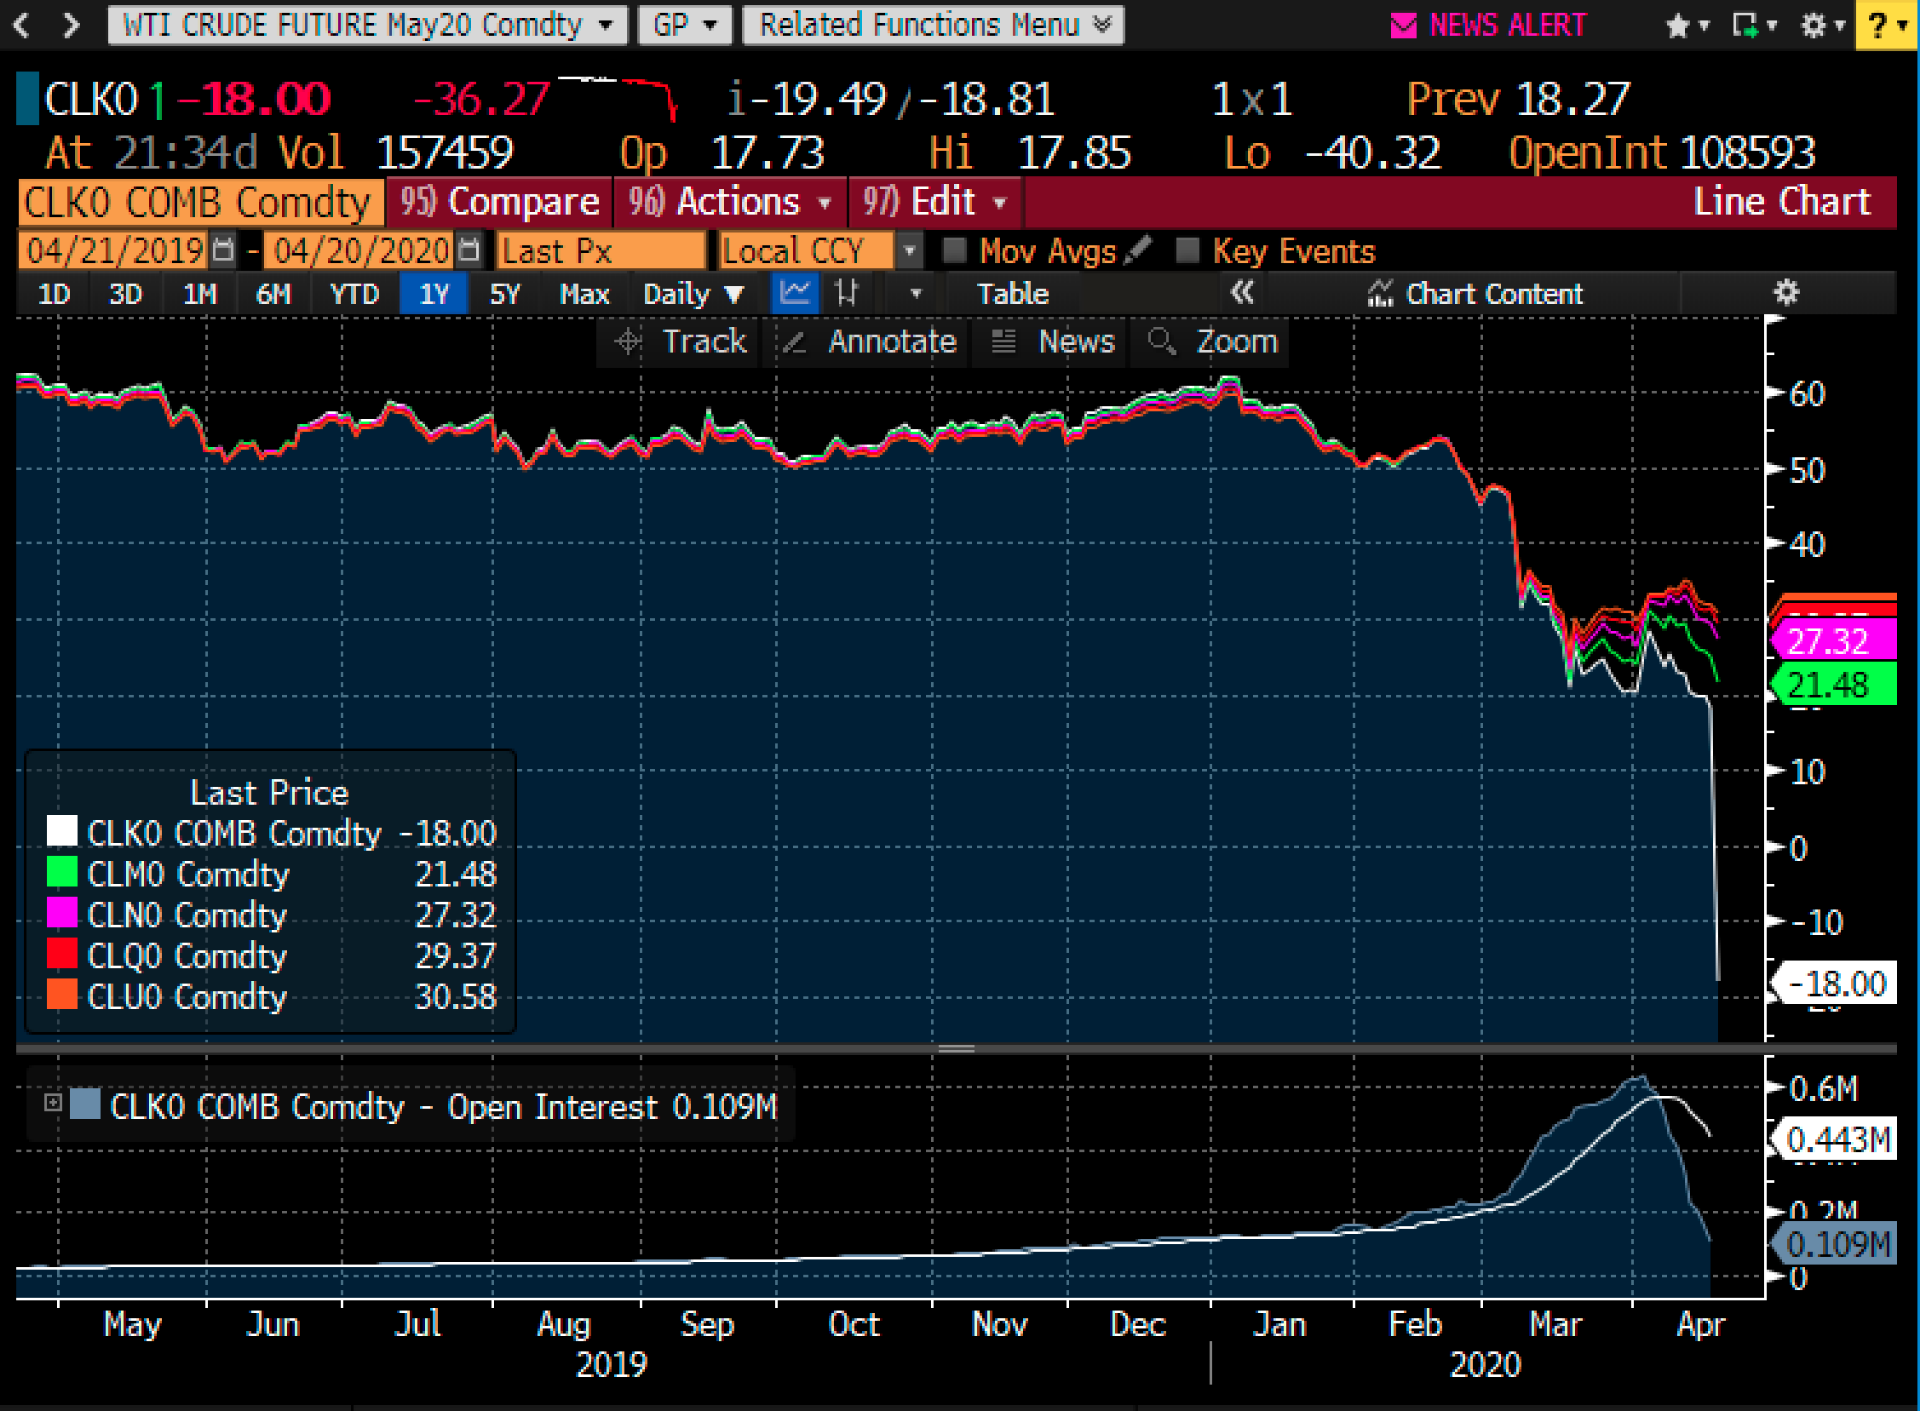The width and height of the screenshot is (1920, 1411).
Task: Open the Daily interval dropdown
Action: coord(694,293)
